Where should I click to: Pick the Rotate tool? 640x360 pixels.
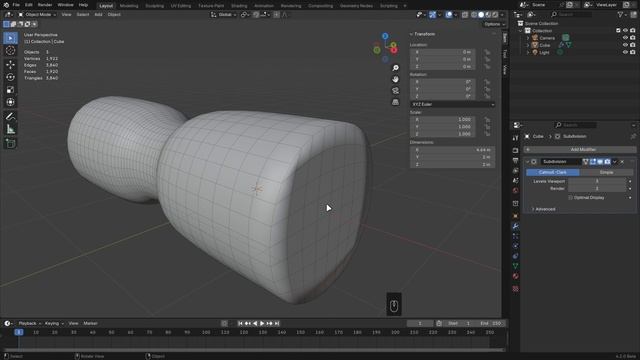(10, 77)
